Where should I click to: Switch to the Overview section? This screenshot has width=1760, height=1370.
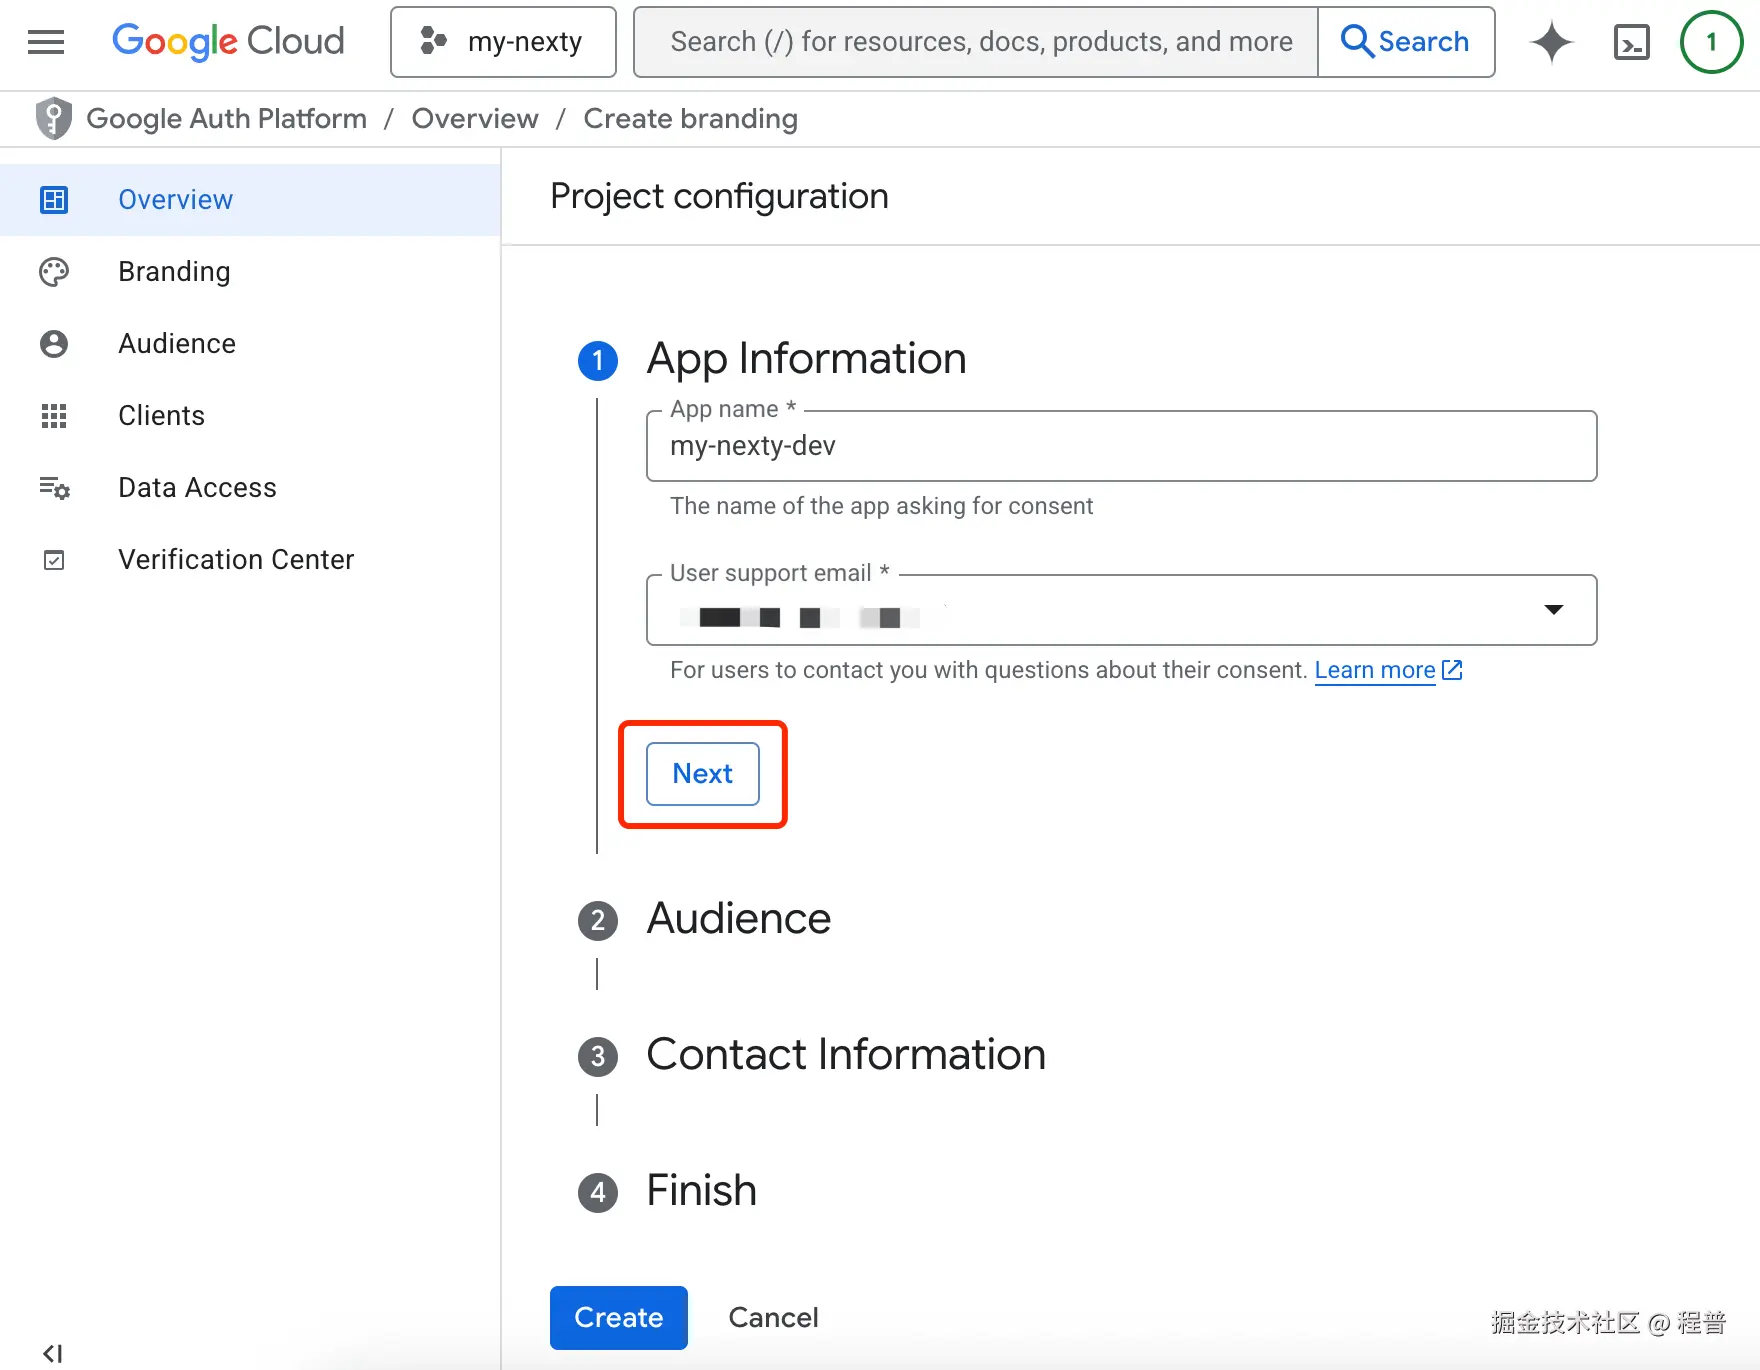coord(175,199)
